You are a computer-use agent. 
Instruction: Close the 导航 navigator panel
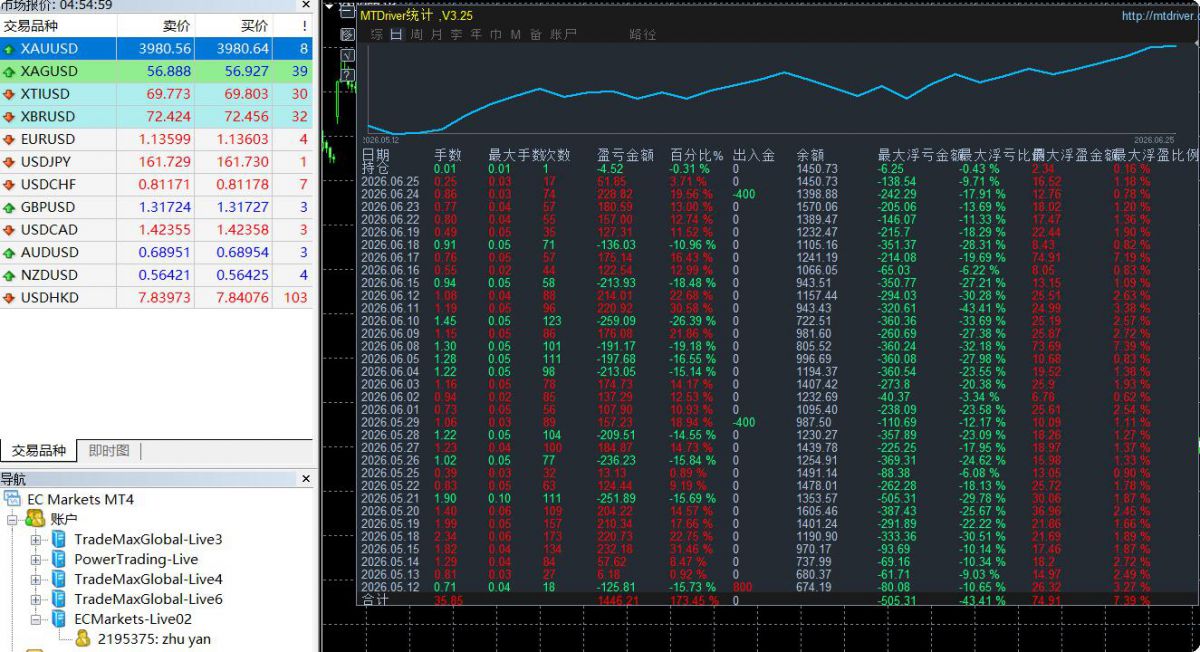[306, 479]
